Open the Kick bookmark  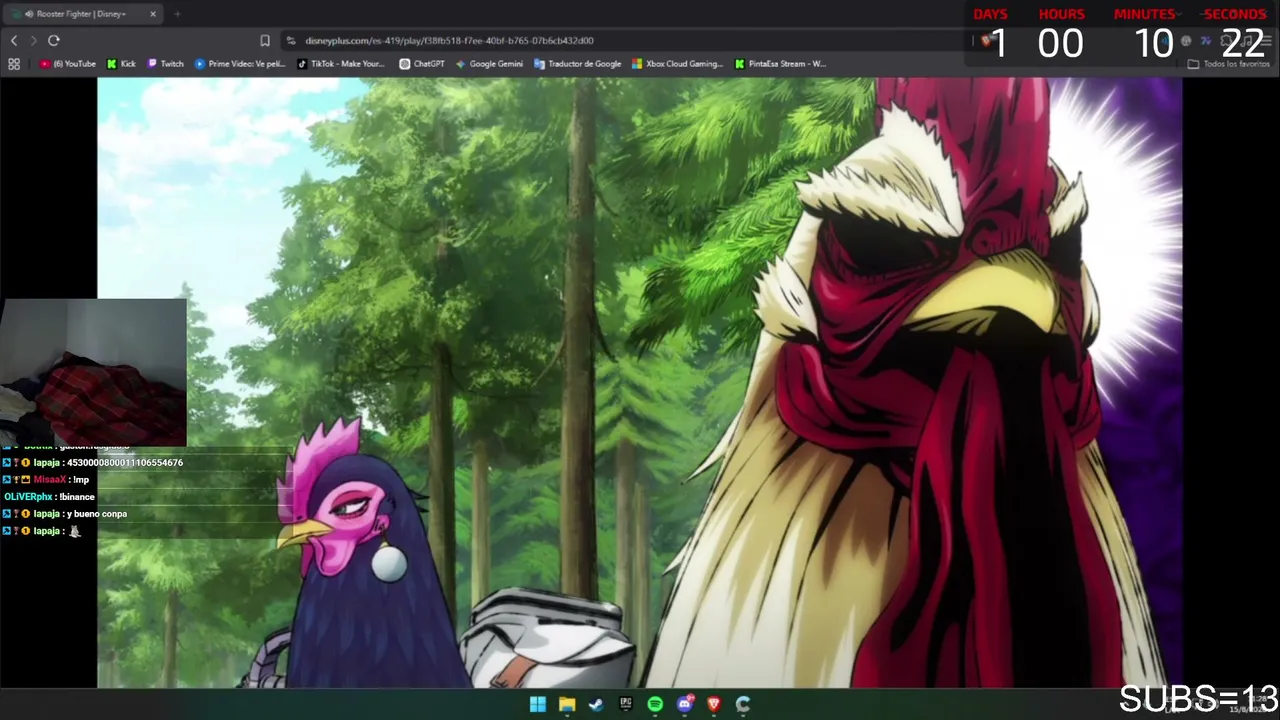(121, 64)
